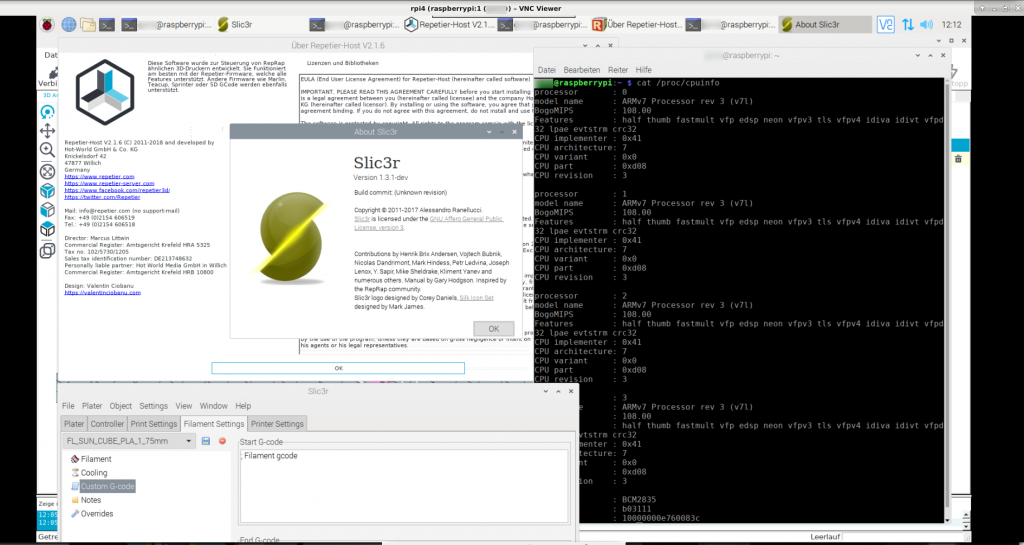The width and height of the screenshot is (1024, 545).
Task: Switch to the Printer Settings tab
Action: 277,424
